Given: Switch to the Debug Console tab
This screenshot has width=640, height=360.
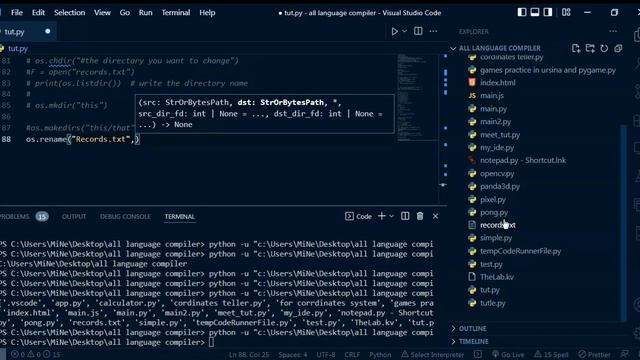Looking at the screenshot, I should [125, 216].
